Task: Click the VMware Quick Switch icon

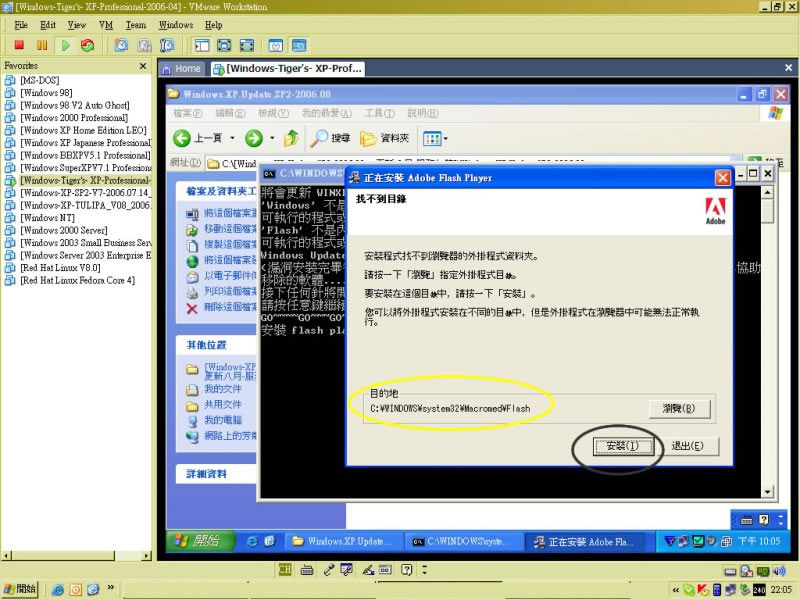Action: (x=247, y=45)
